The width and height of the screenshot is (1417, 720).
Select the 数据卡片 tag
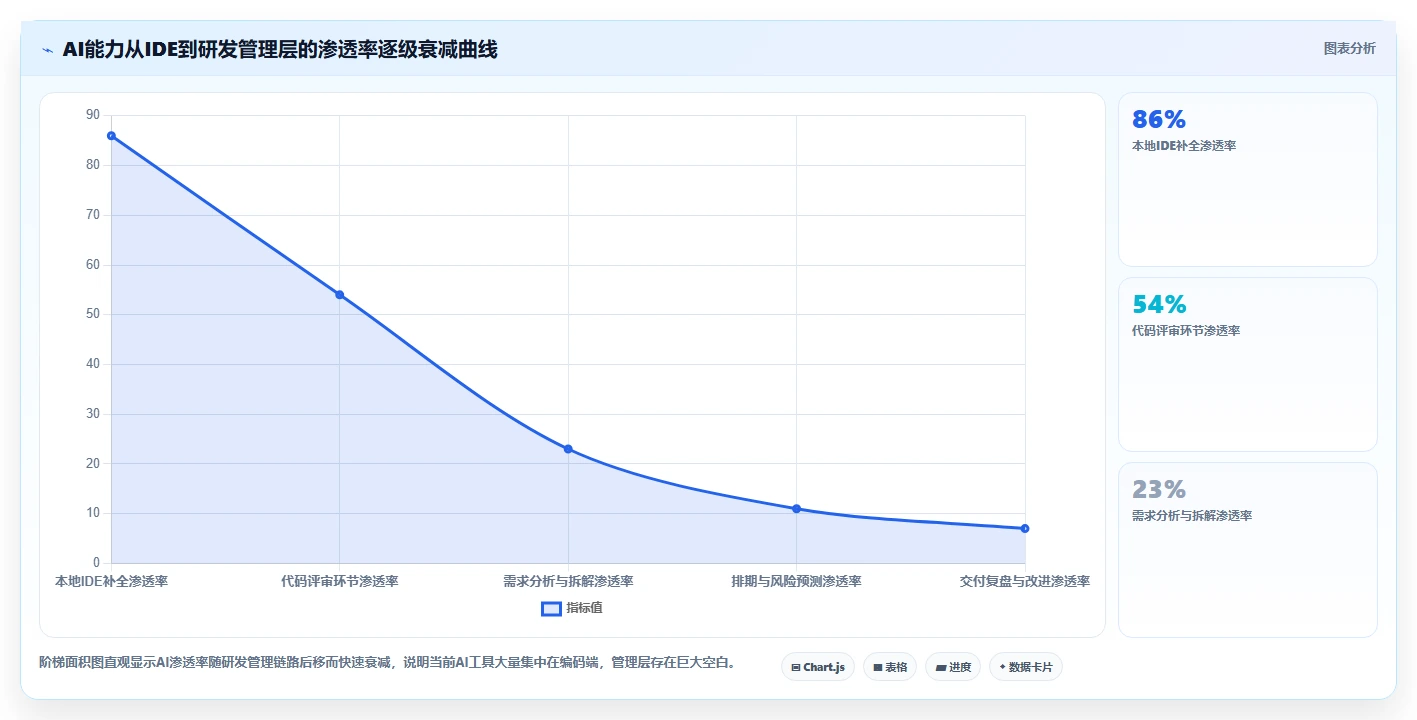(x=1025, y=667)
